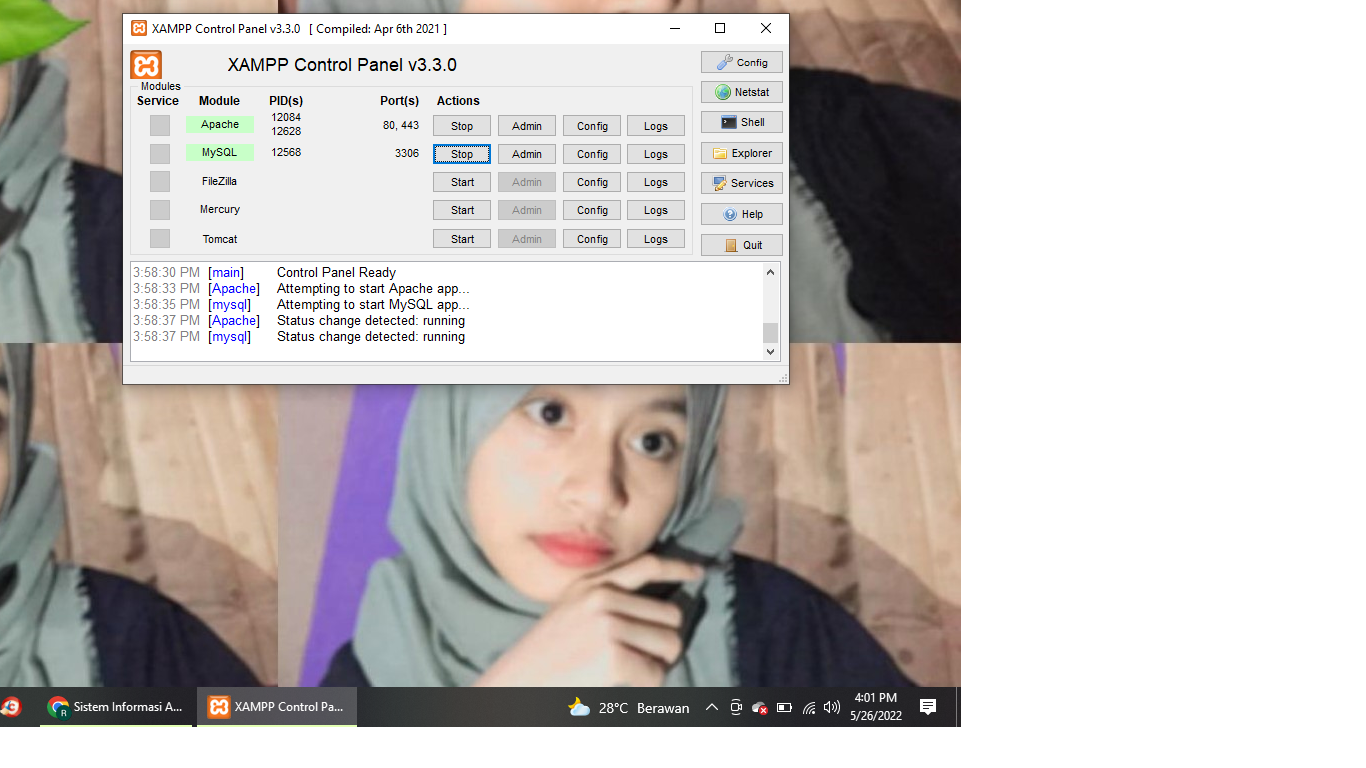The width and height of the screenshot is (1366, 768).
Task: Click the volume icon in system tray
Action: coord(831,707)
